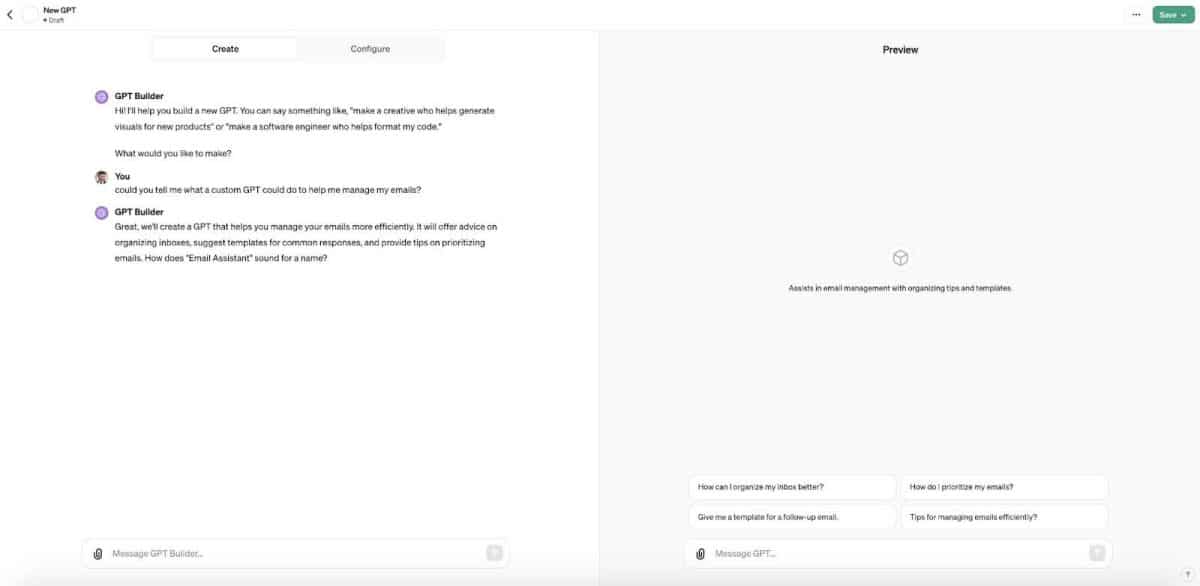Choose "How can I organize my inbox better?"
This screenshot has width=1200, height=586.
click(x=792, y=487)
